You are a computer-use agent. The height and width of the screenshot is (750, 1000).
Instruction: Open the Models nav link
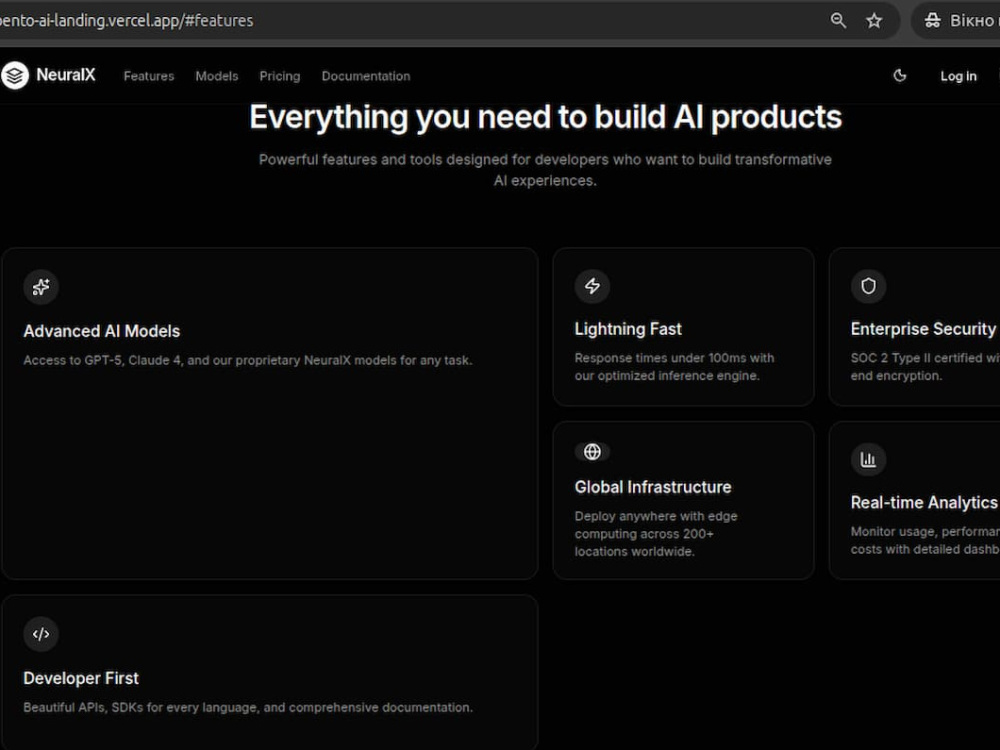[x=217, y=76]
